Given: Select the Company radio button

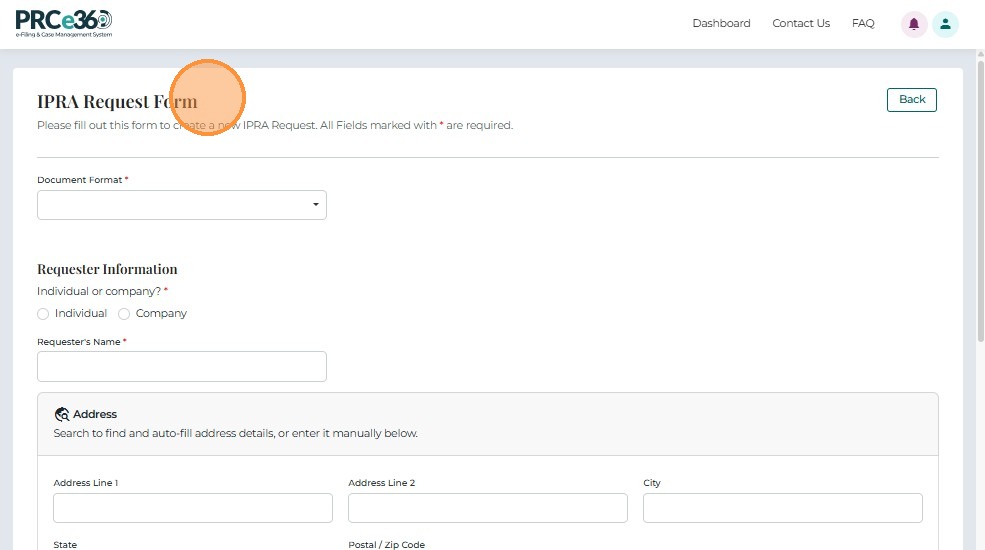Looking at the screenshot, I should tap(124, 314).
